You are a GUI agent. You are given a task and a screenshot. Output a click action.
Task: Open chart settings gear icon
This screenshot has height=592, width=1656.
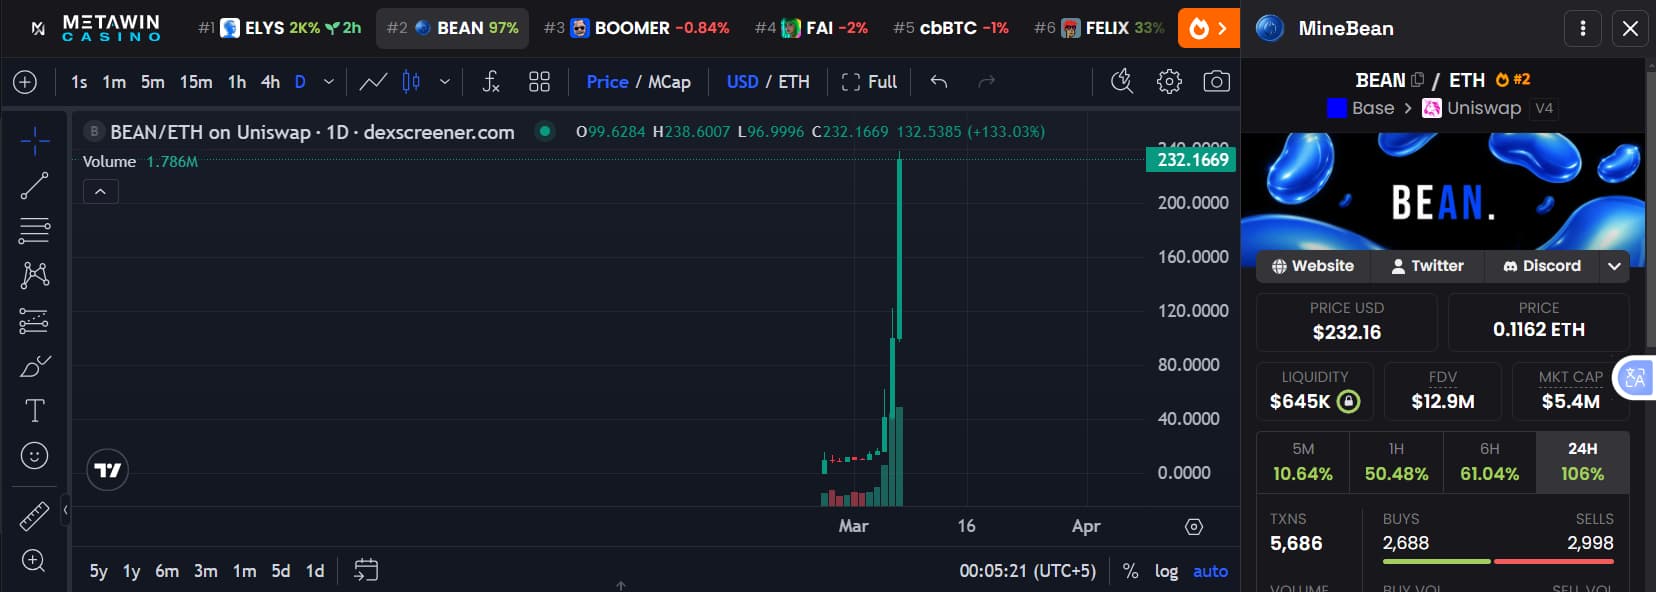tap(1169, 82)
